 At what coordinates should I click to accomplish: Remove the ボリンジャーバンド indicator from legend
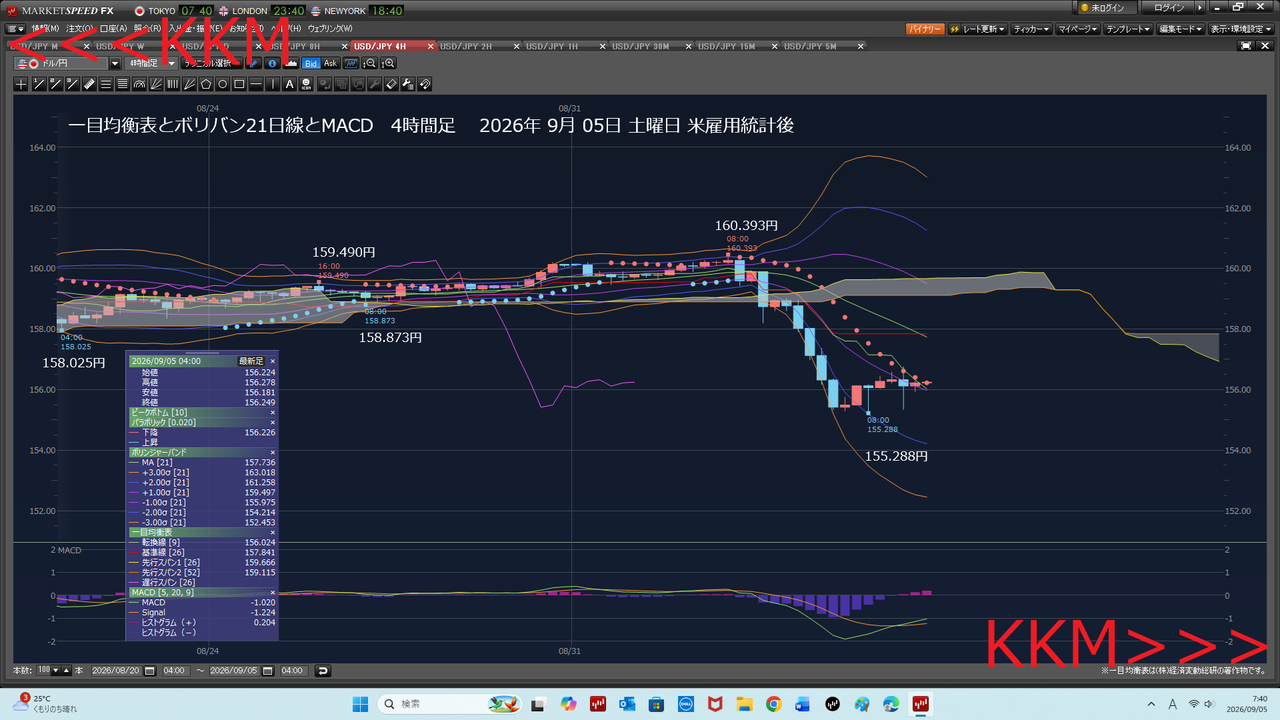pyautogui.click(x=272, y=452)
